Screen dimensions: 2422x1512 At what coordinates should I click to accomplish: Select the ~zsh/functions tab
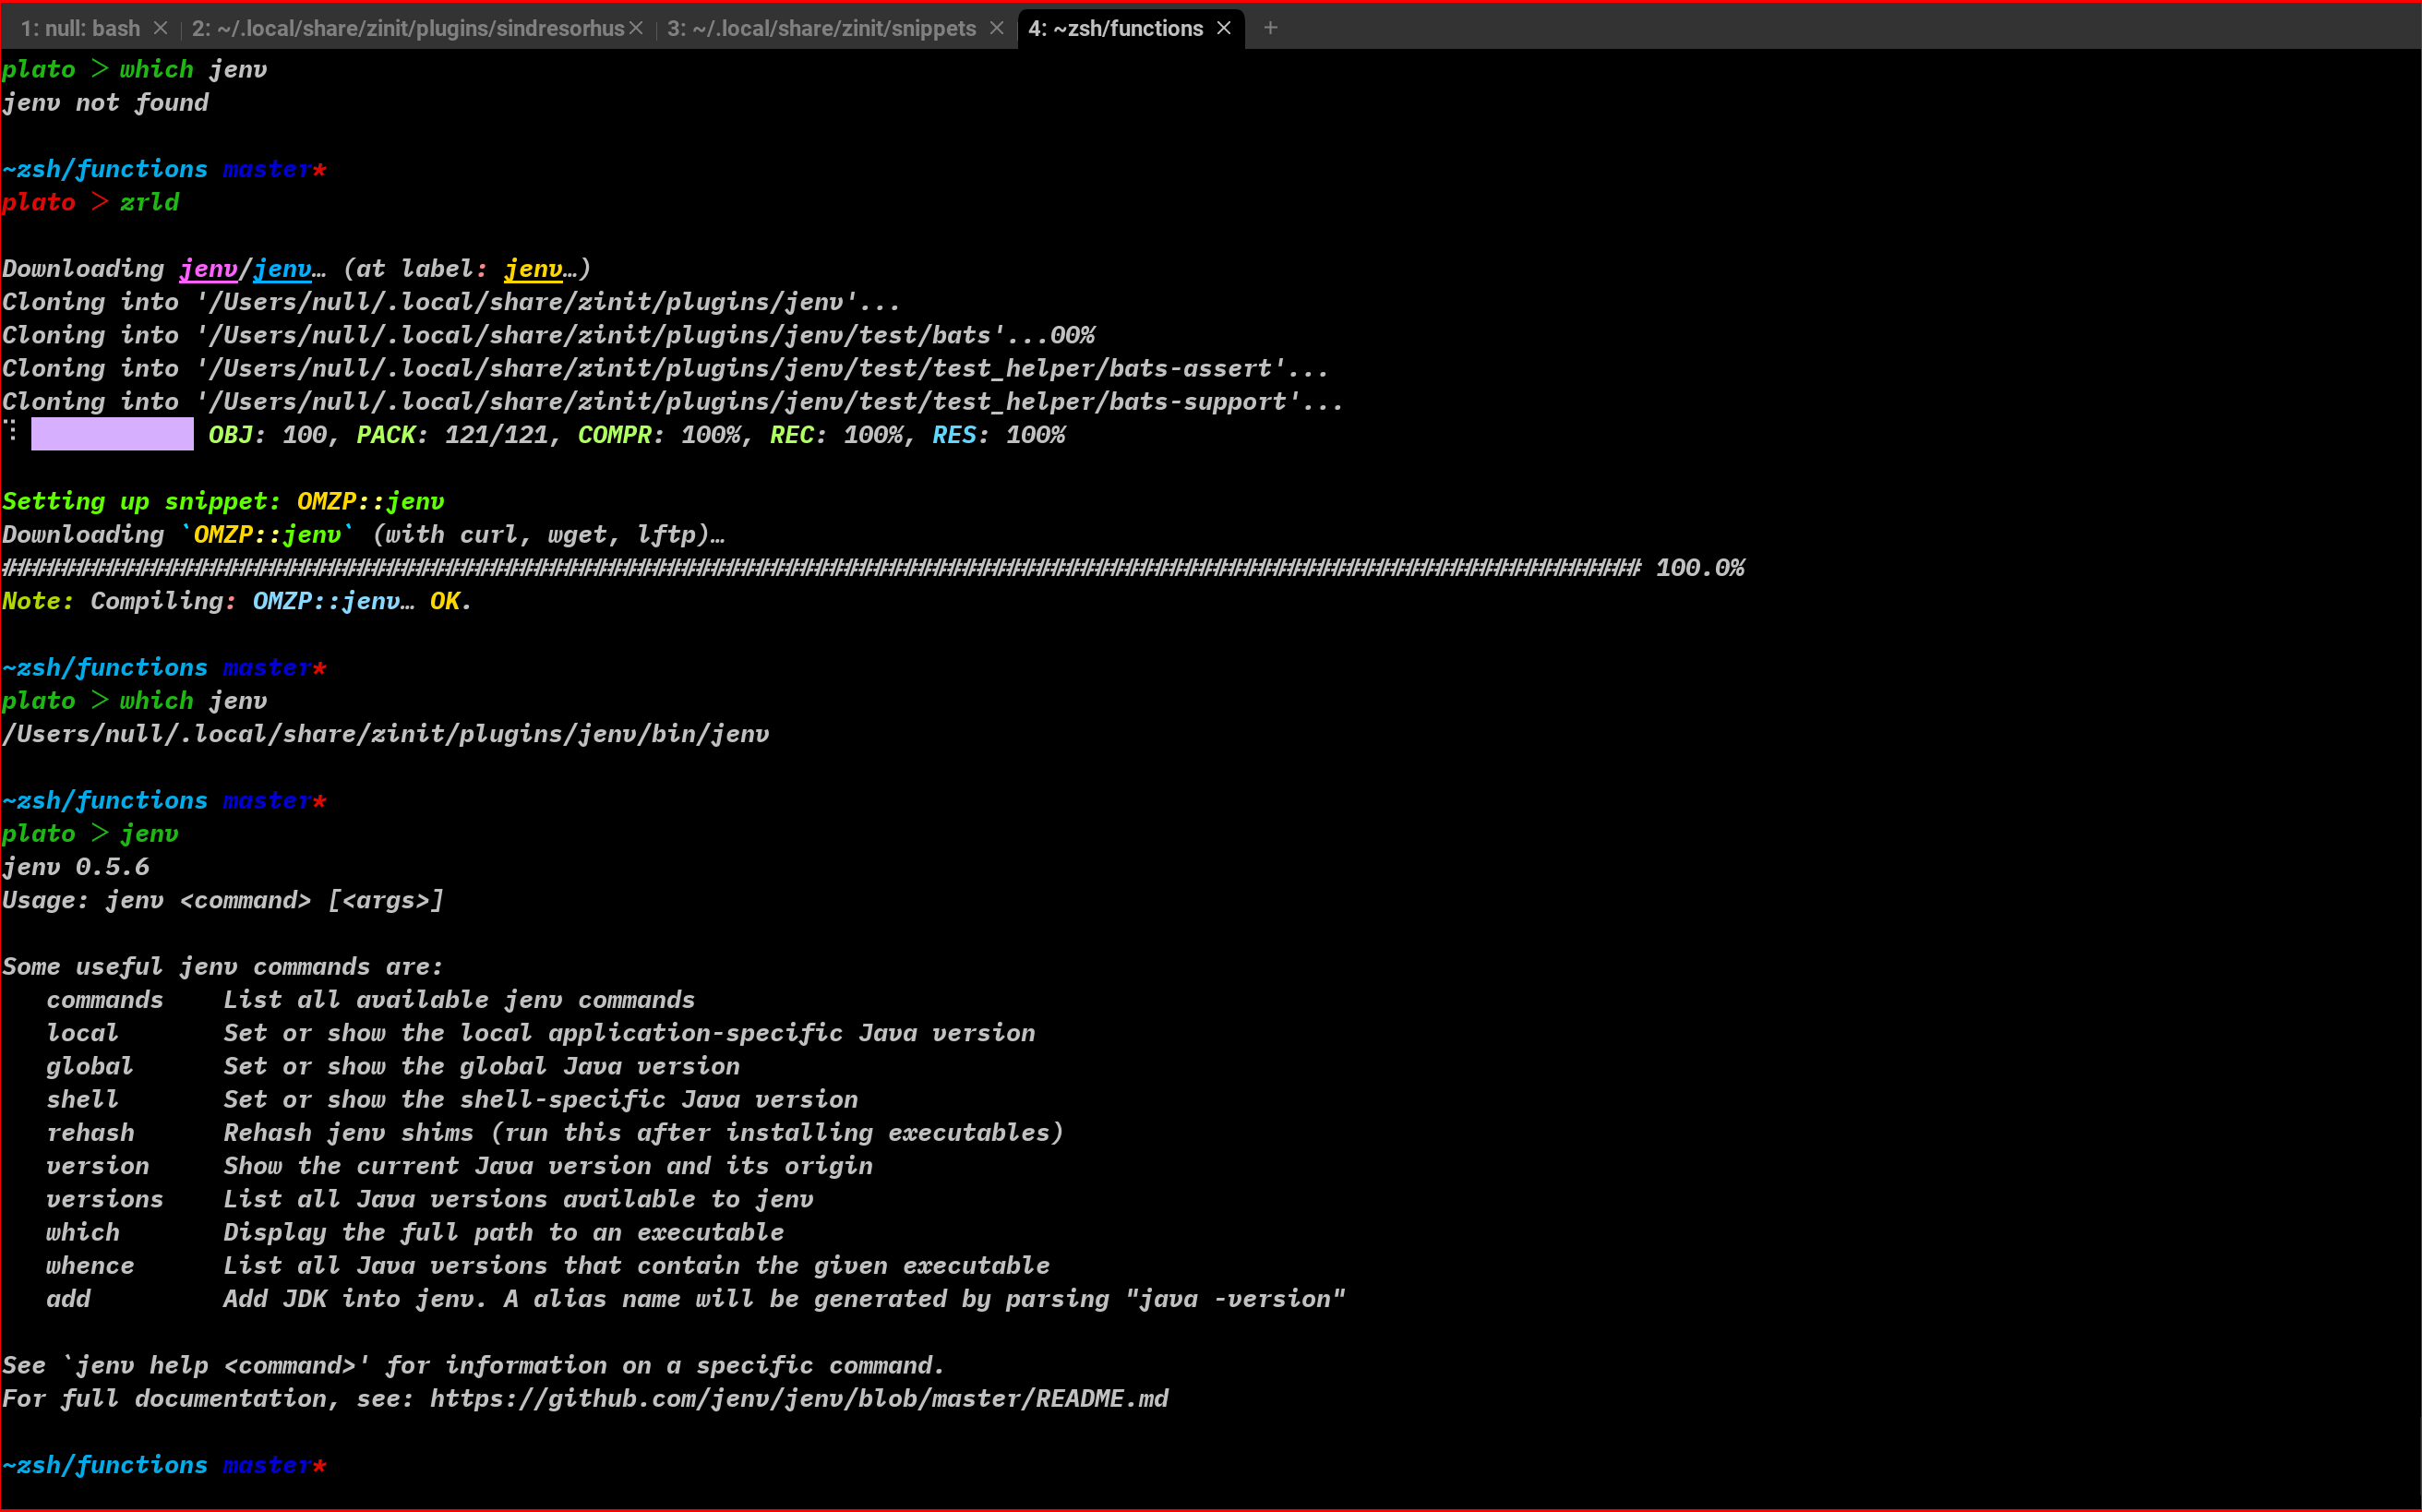coord(1115,28)
